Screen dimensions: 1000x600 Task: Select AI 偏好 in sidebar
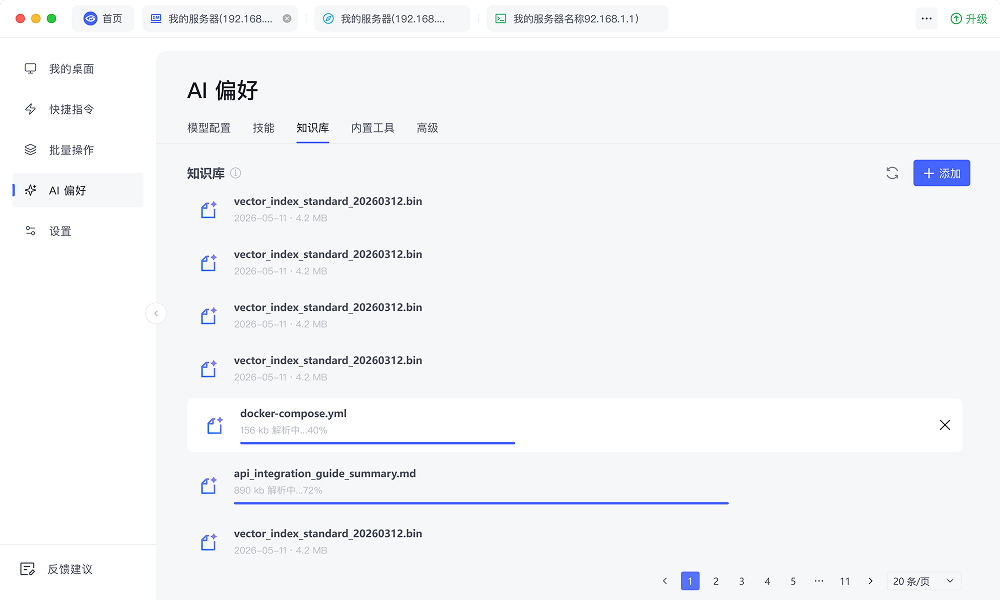[x=78, y=190]
